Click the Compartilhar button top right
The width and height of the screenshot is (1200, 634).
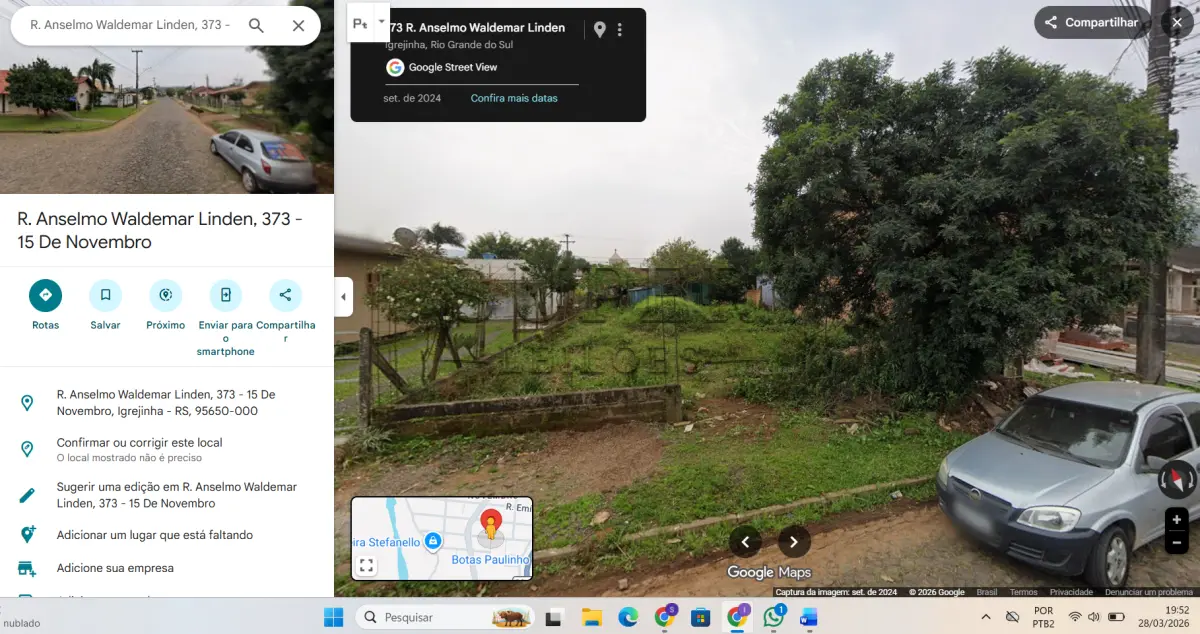click(1091, 22)
